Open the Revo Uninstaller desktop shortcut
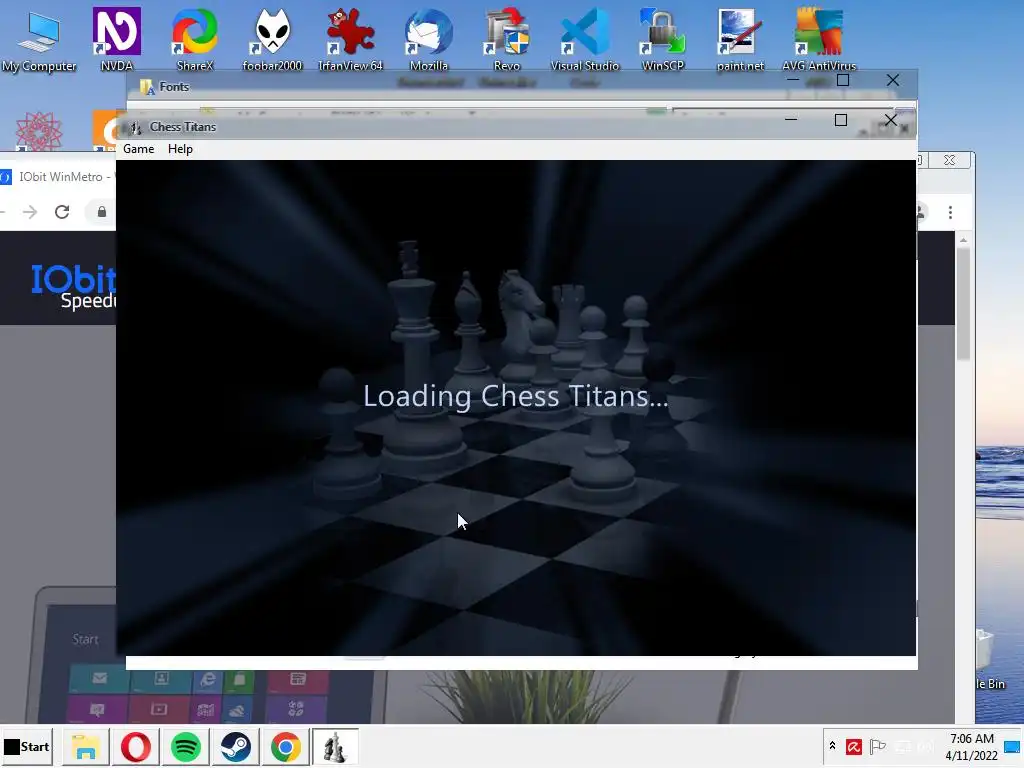 coord(507,39)
